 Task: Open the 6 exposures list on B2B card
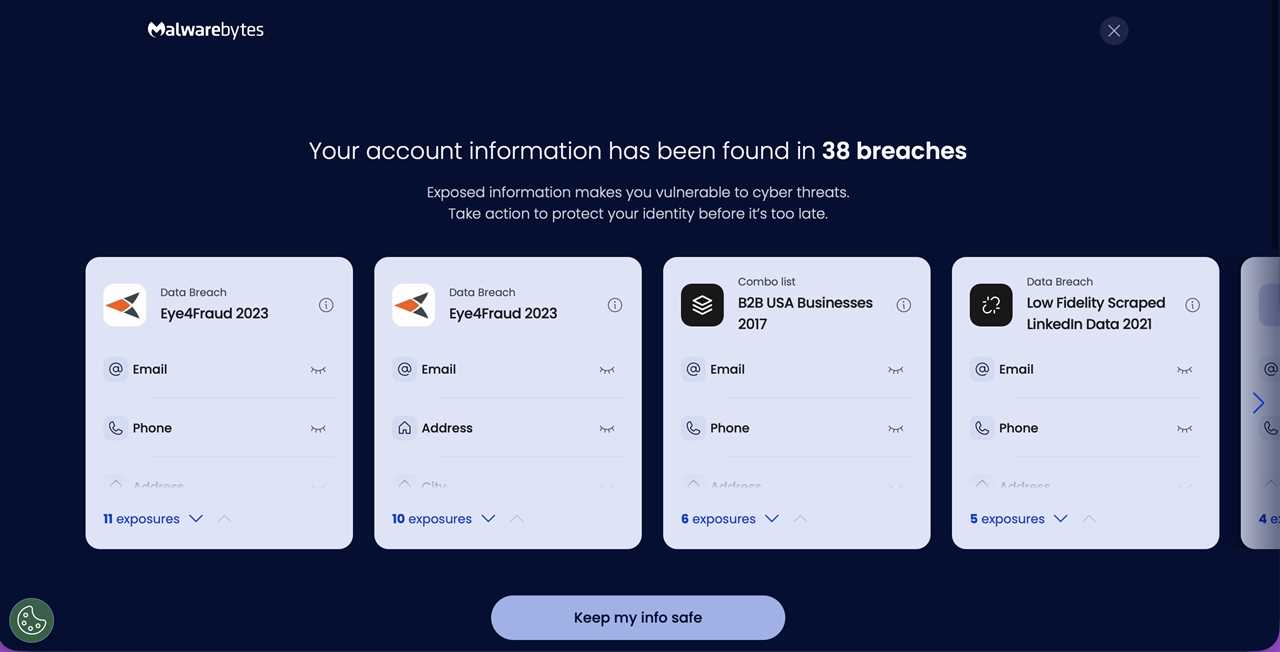[x=771, y=518]
